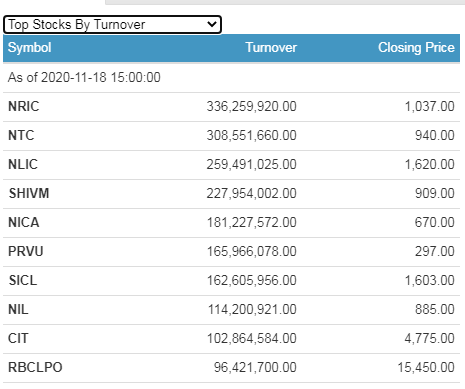Open the Top Stocks By Turnover dropdown

click(112, 25)
